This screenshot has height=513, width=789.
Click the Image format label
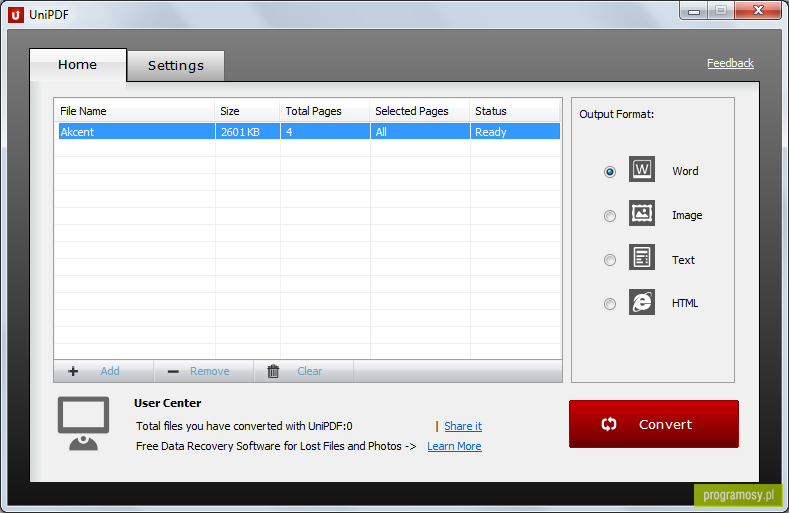click(x=687, y=215)
